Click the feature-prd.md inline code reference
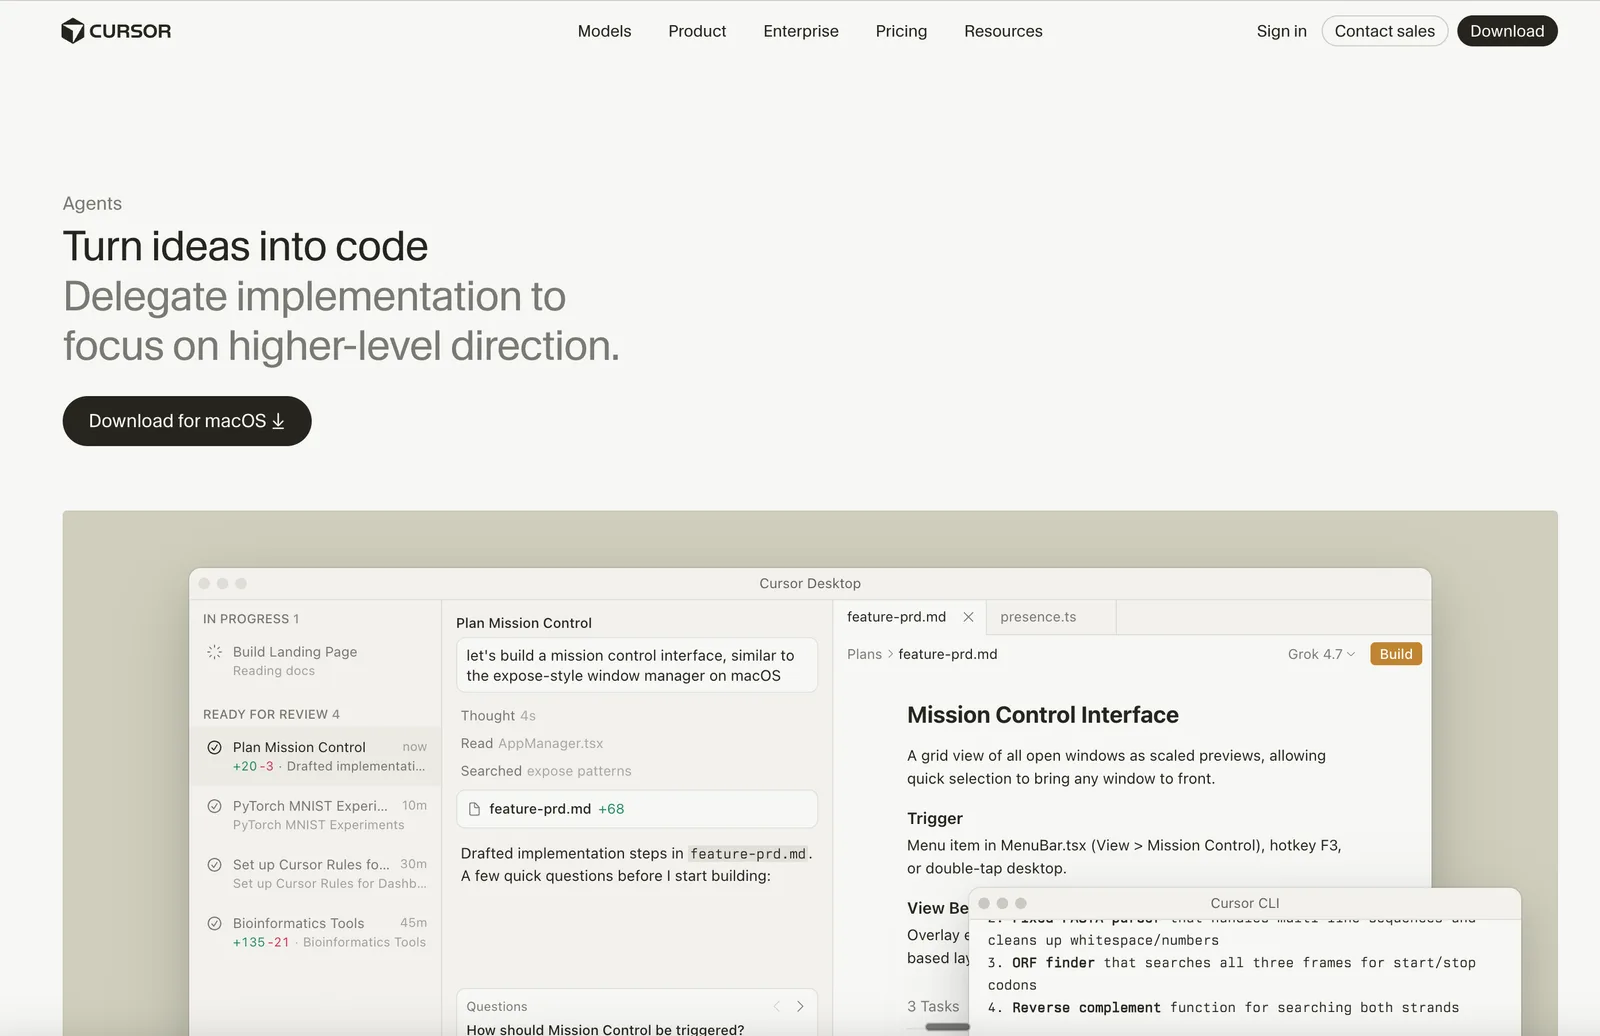1600x1036 pixels. point(748,854)
